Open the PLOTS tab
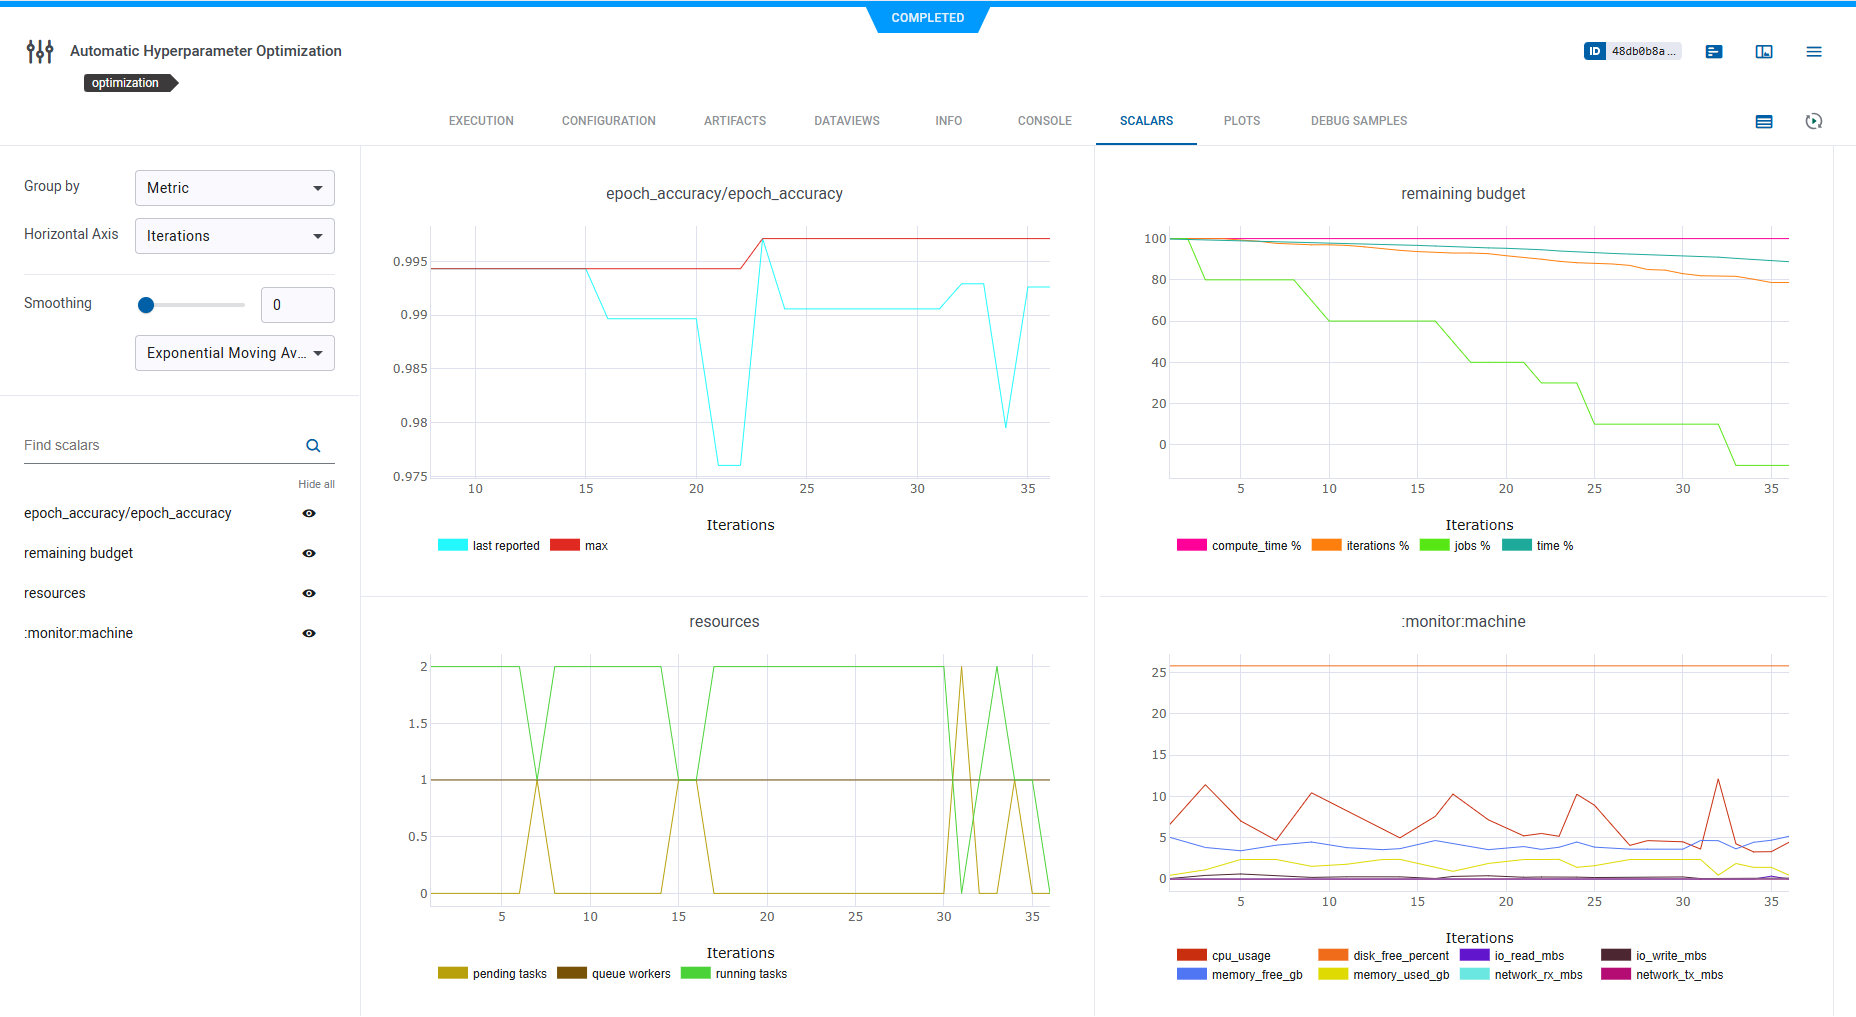This screenshot has height=1017, width=1856. point(1241,121)
